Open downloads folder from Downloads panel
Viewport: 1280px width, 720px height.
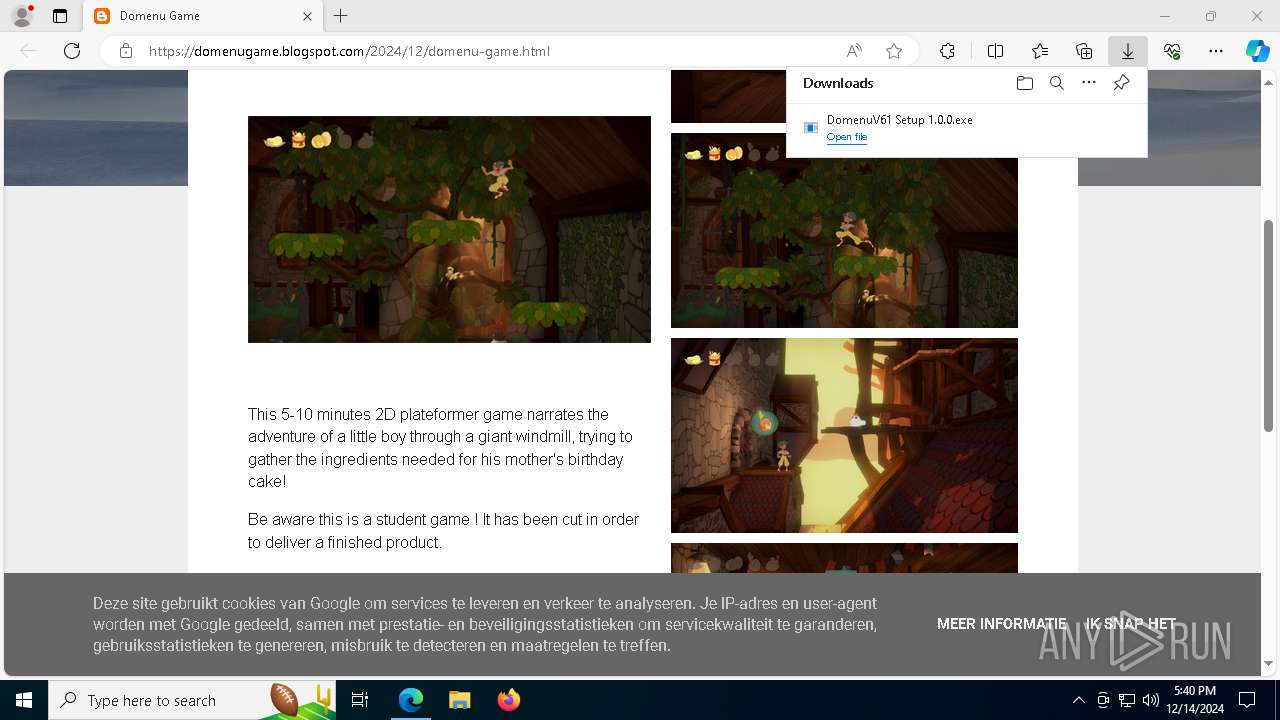(x=1024, y=83)
